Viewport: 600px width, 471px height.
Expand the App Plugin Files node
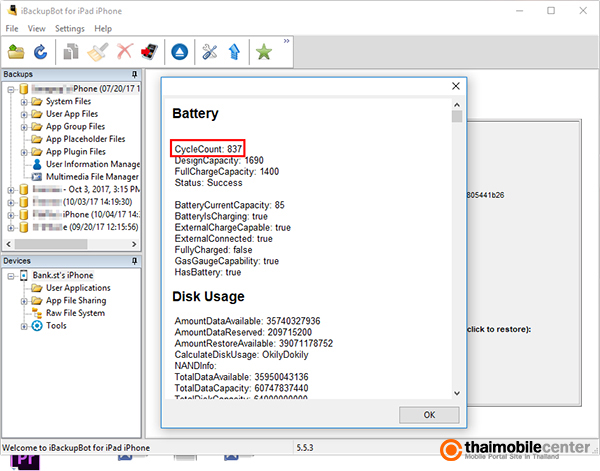(24, 152)
